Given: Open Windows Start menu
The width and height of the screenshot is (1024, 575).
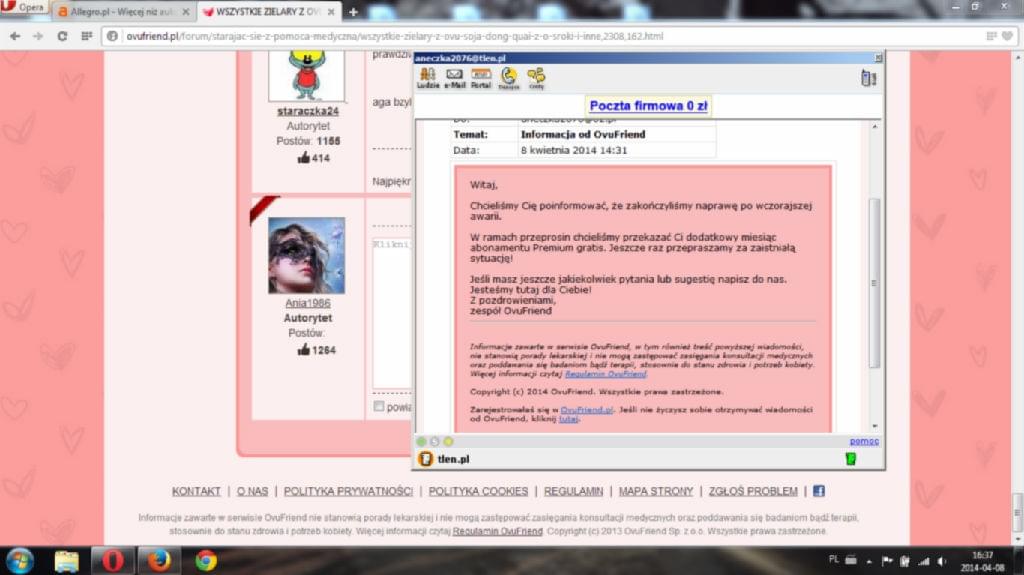Looking at the screenshot, I should [20, 561].
